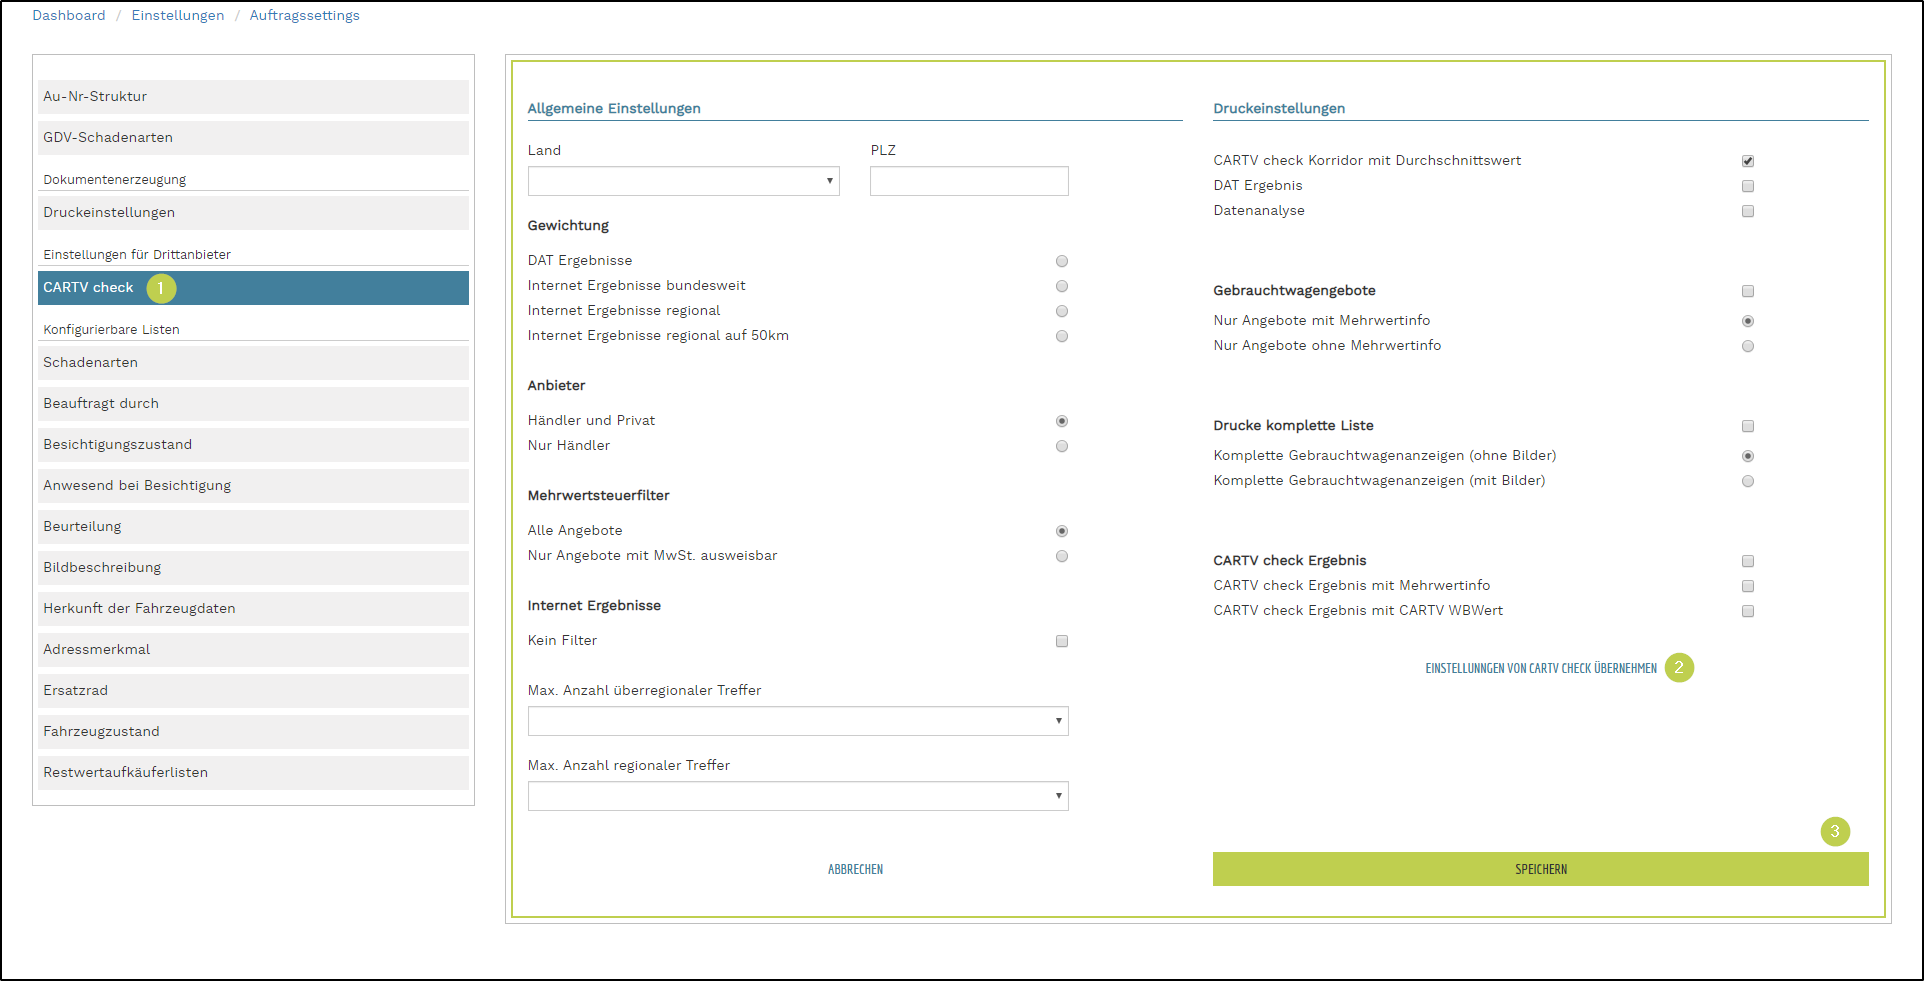Enable the DAT Ergebnis checkbox
Viewport: 1924px width, 981px height.
coord(1748,186)
